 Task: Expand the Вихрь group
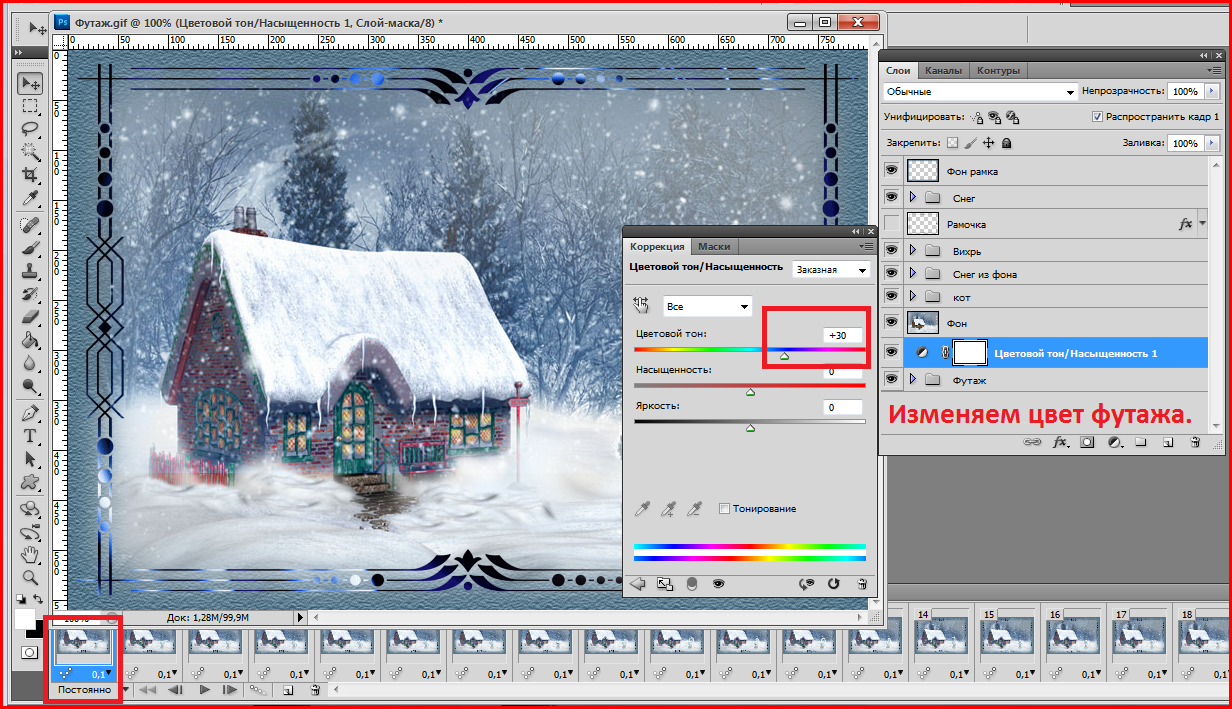[912, 250]
